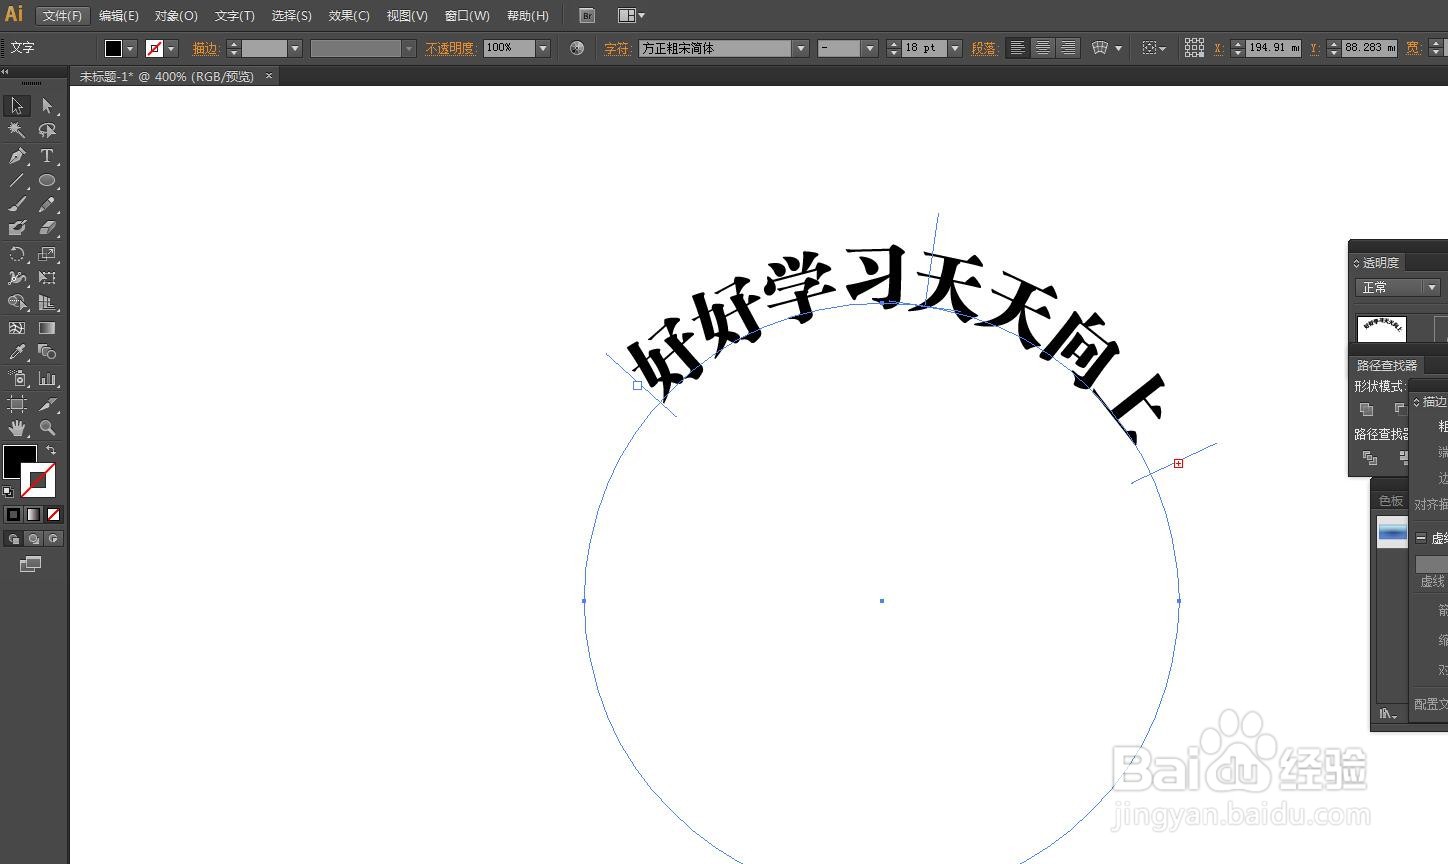
Task: Align paragraph text center
Action: 1043,48
